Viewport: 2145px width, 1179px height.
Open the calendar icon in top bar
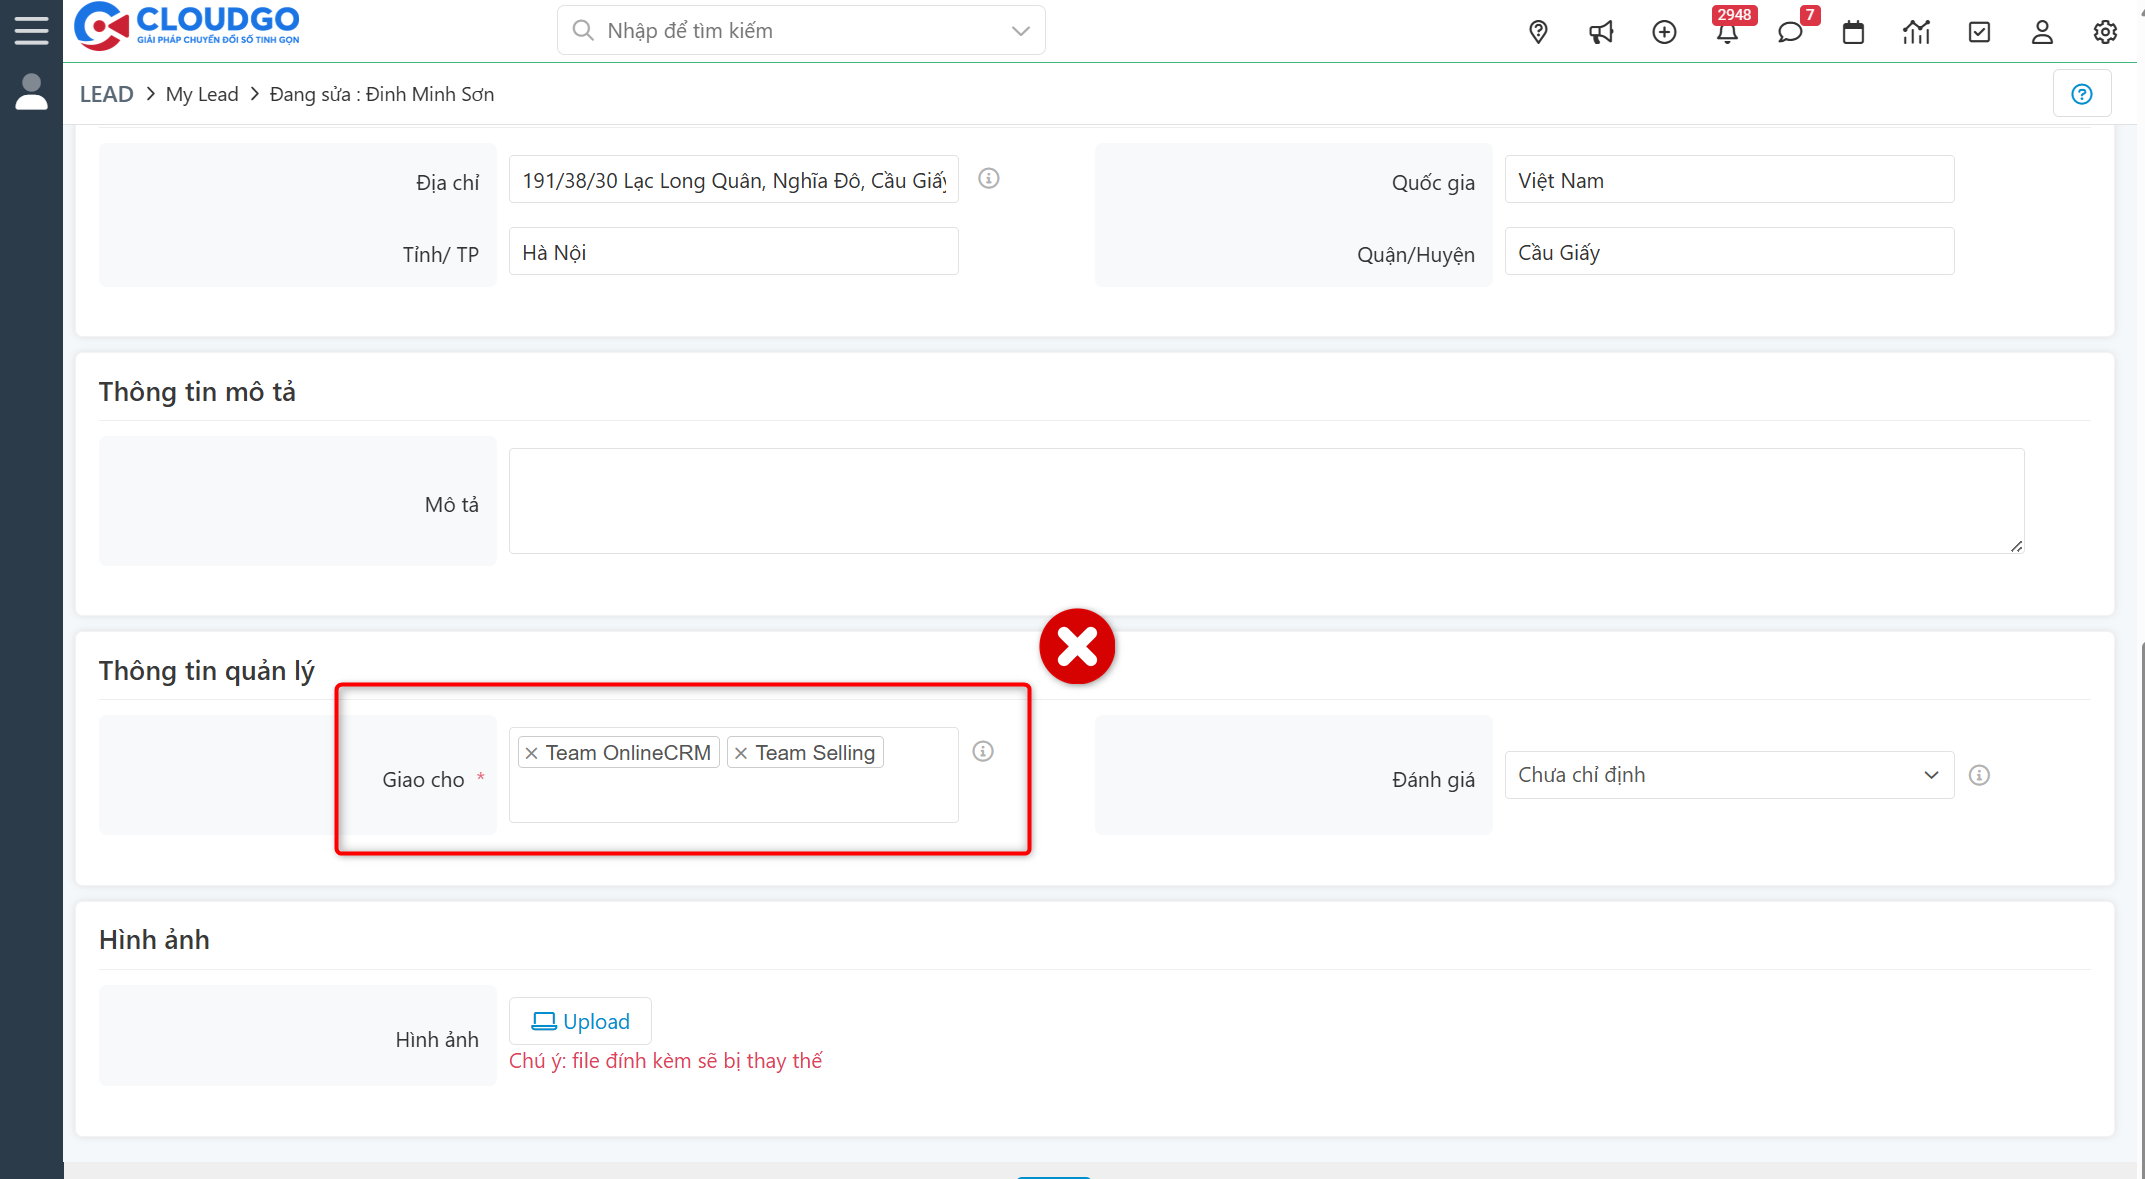point(1853,32)
